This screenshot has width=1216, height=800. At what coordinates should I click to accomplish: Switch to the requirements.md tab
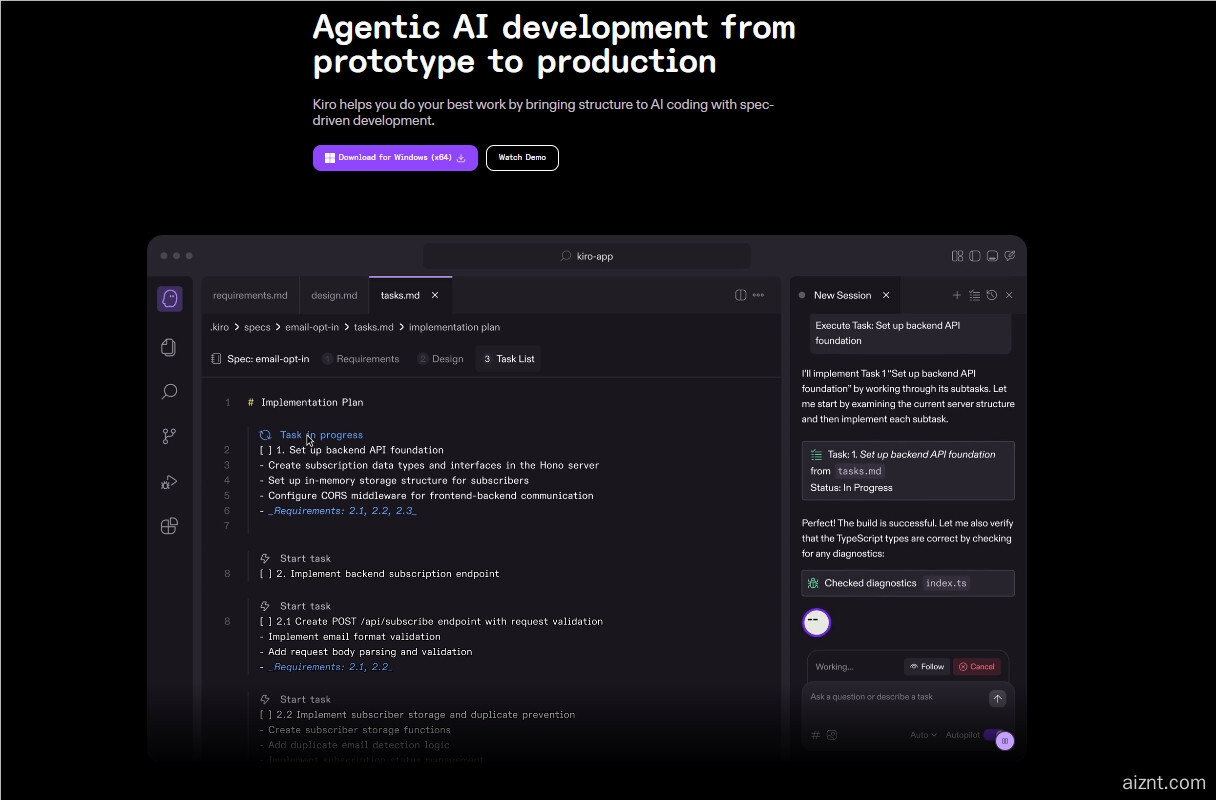(250, 295)
